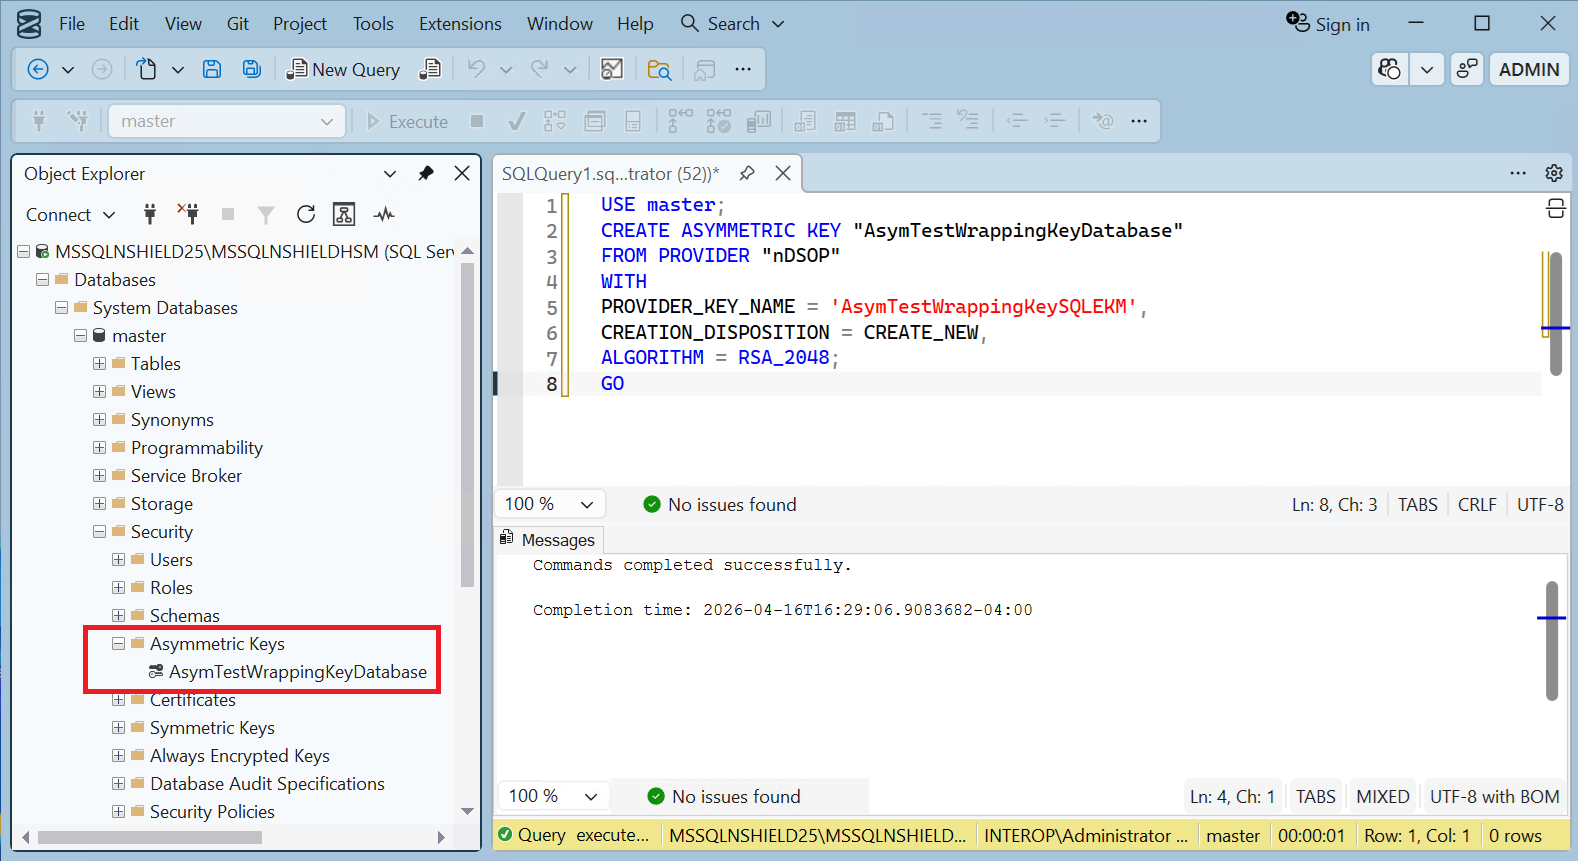Viewport: 1578px width, 861px height.
Task: Expand the Symmetric Keys folder
Action: pyautogui.click(x=119, y=728)
